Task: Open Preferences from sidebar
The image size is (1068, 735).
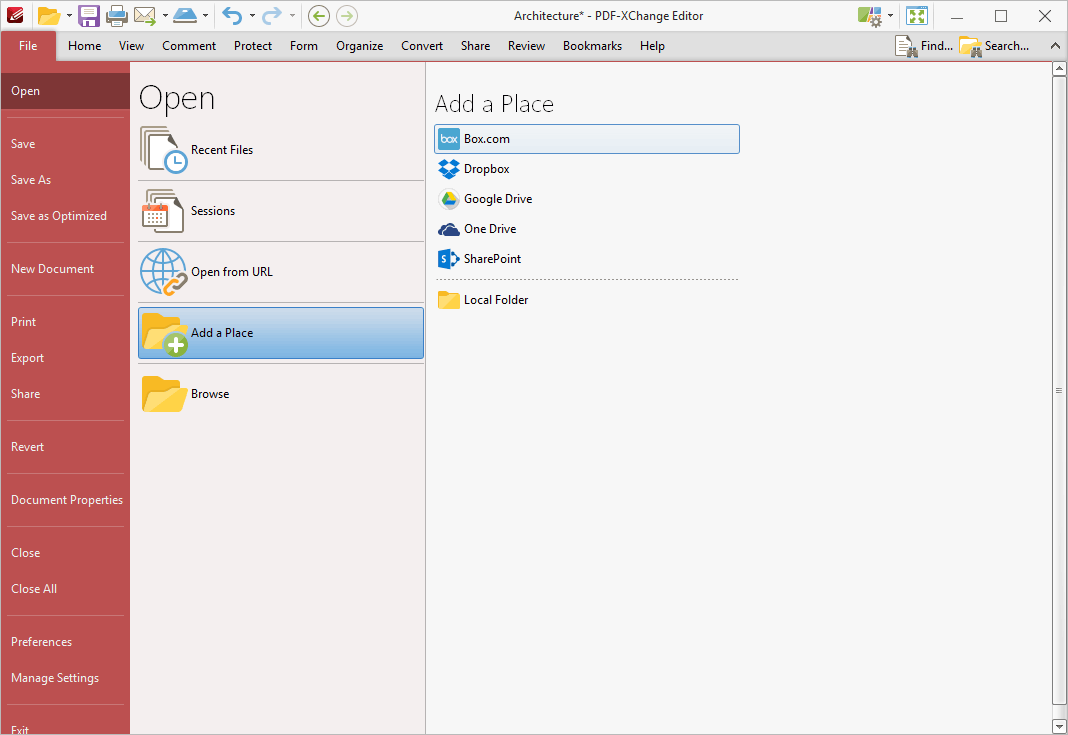Action: (65, 642)
